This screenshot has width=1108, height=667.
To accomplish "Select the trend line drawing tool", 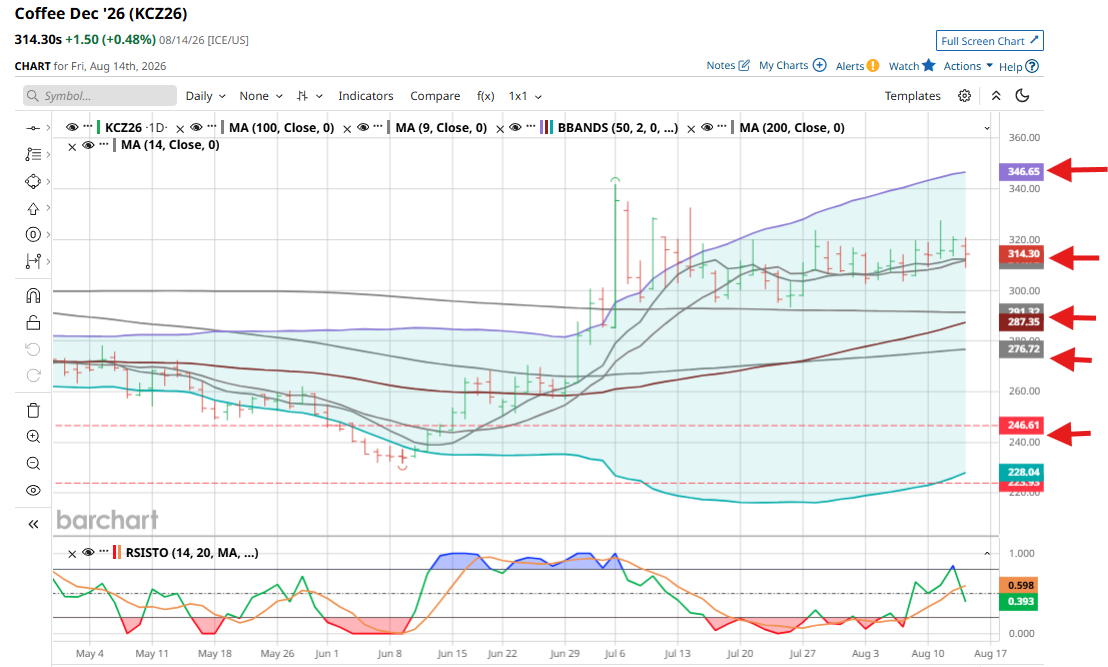I will point(33,128).
